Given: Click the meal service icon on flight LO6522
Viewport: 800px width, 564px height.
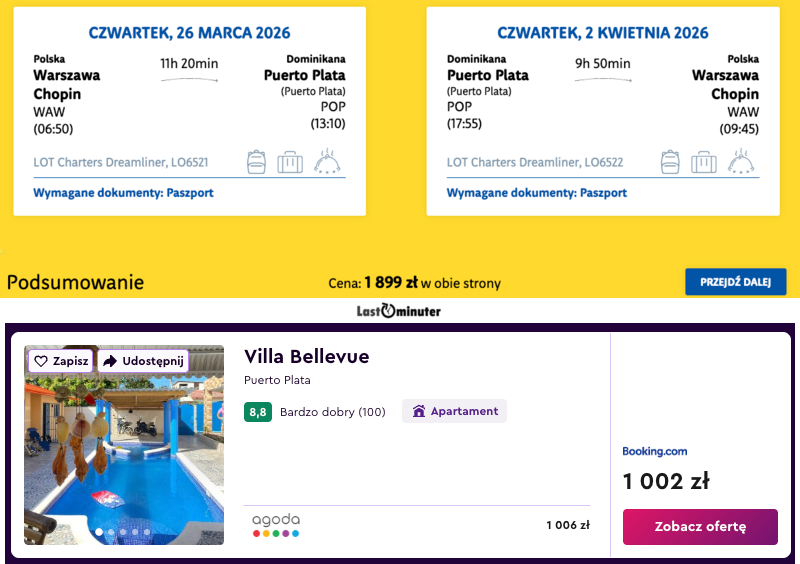Looking at the screenshot, I should coord(741,161).
